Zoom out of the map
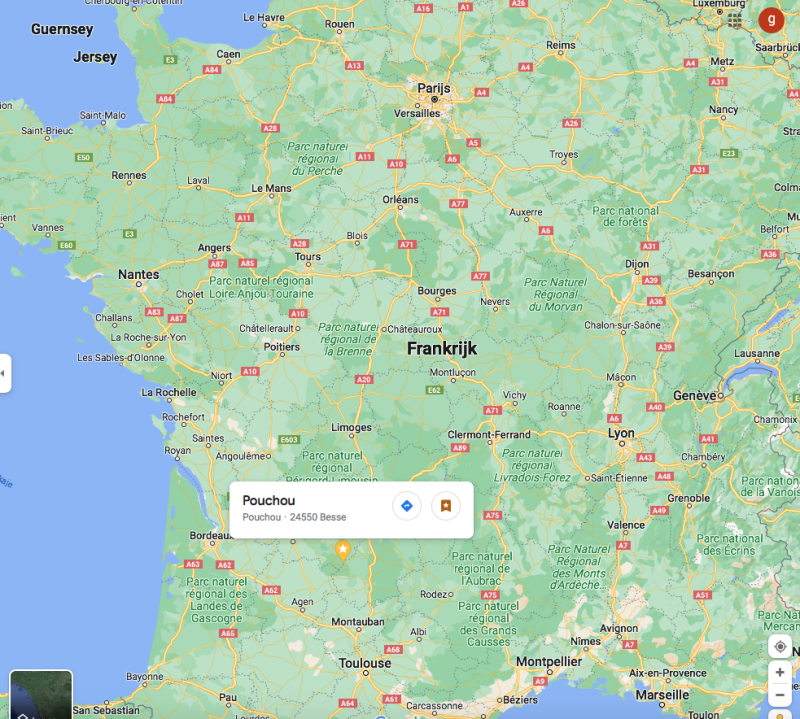Viewport: 800px width, 719px height. click(780, 695)
